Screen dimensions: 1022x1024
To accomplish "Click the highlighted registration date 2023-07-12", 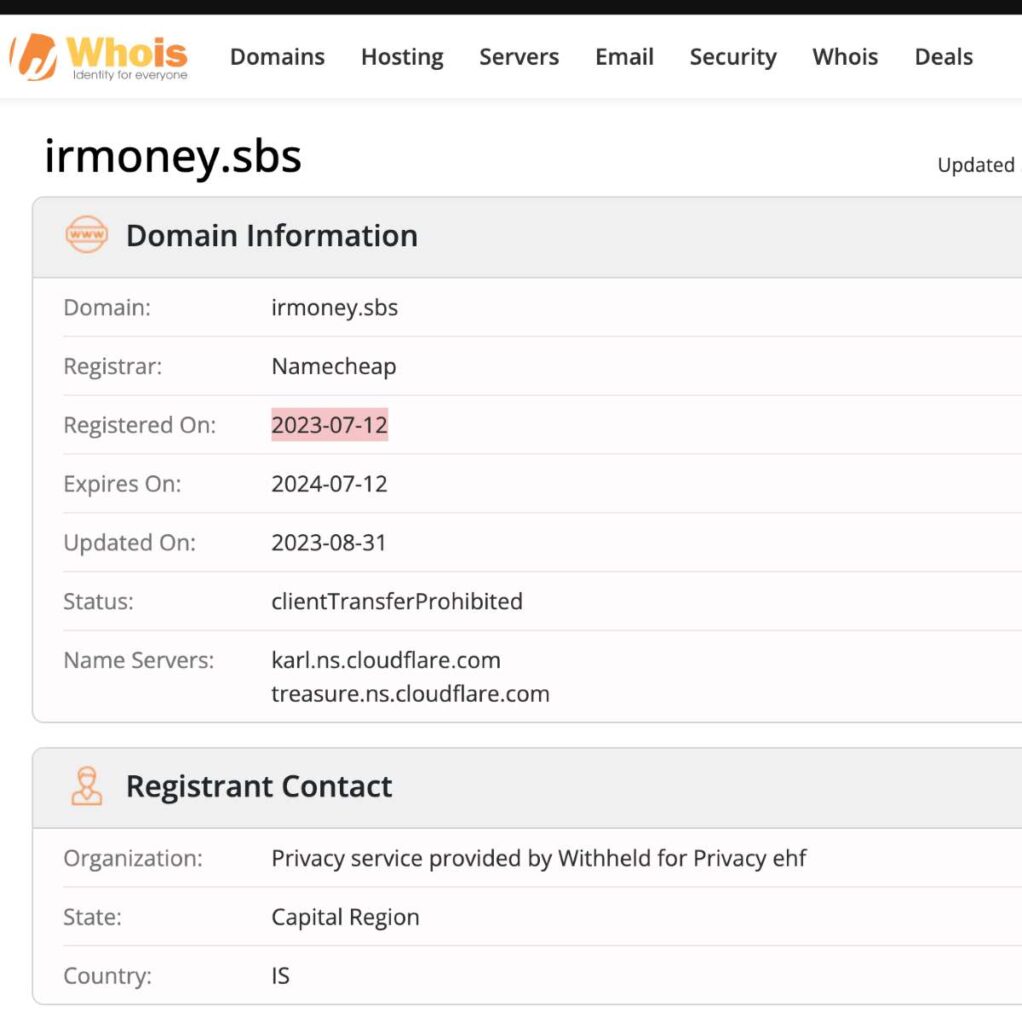I will pyautogui.click(x=330, y=425).
